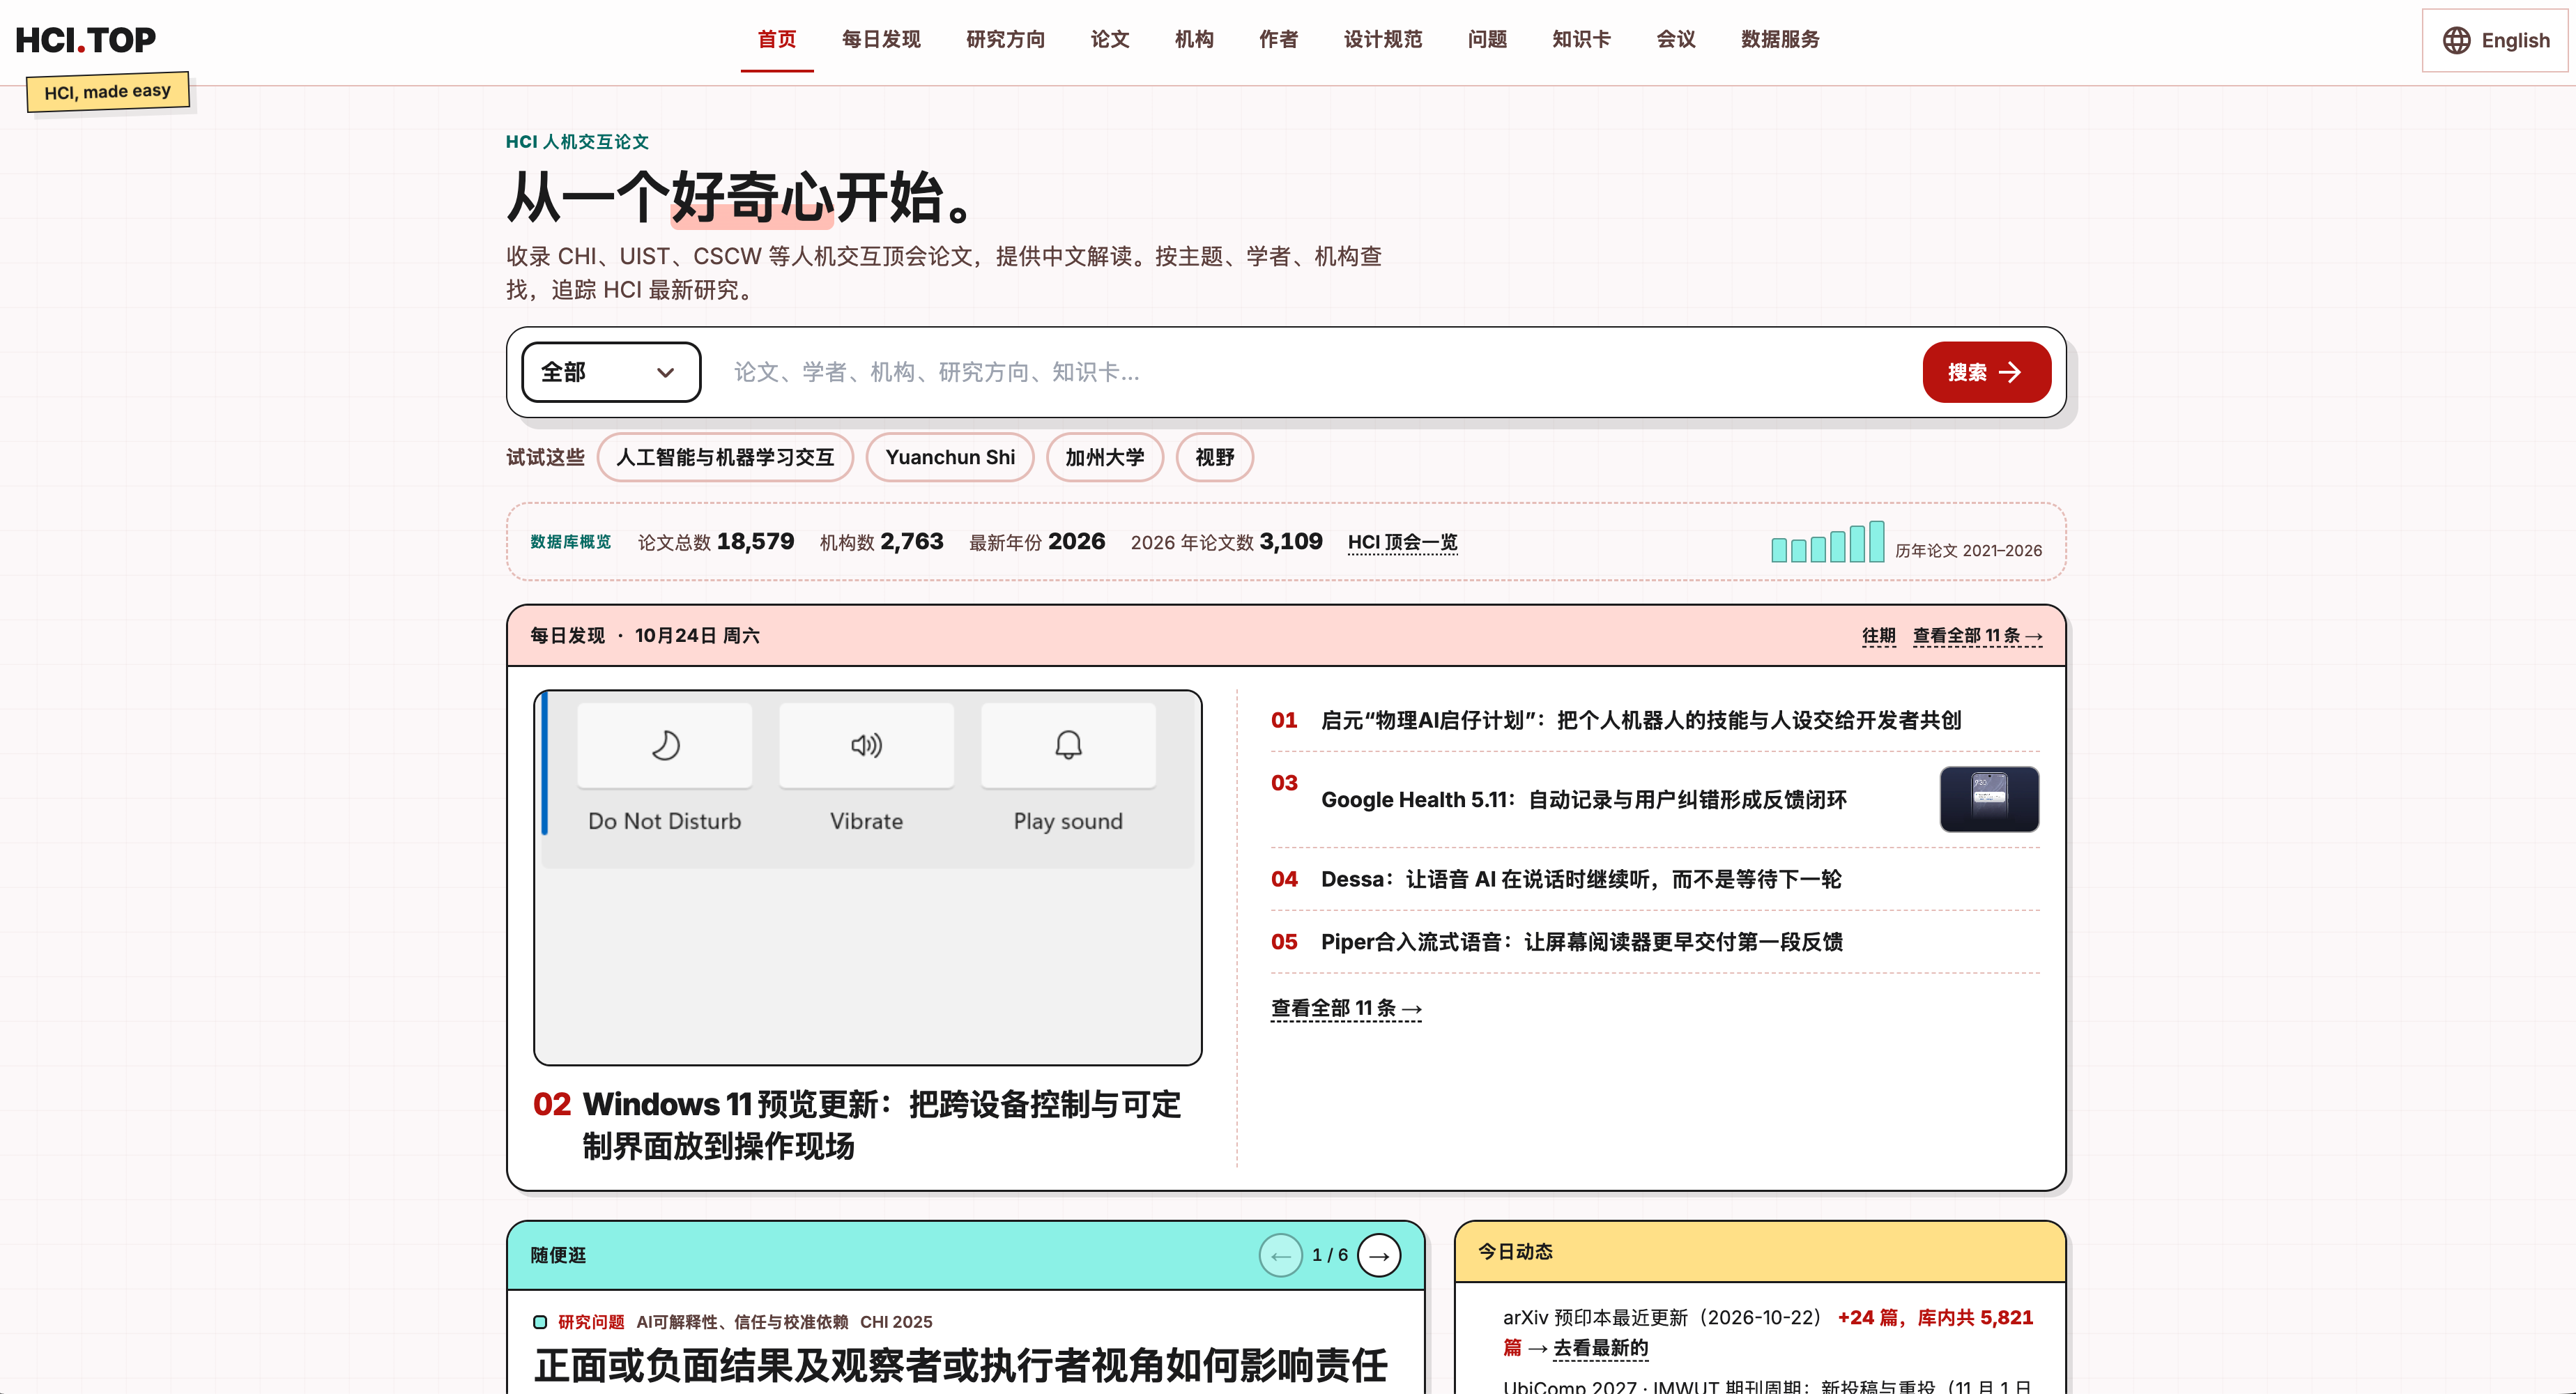
Task: Click the HCI.TOP logo
Action: point(86,40)
